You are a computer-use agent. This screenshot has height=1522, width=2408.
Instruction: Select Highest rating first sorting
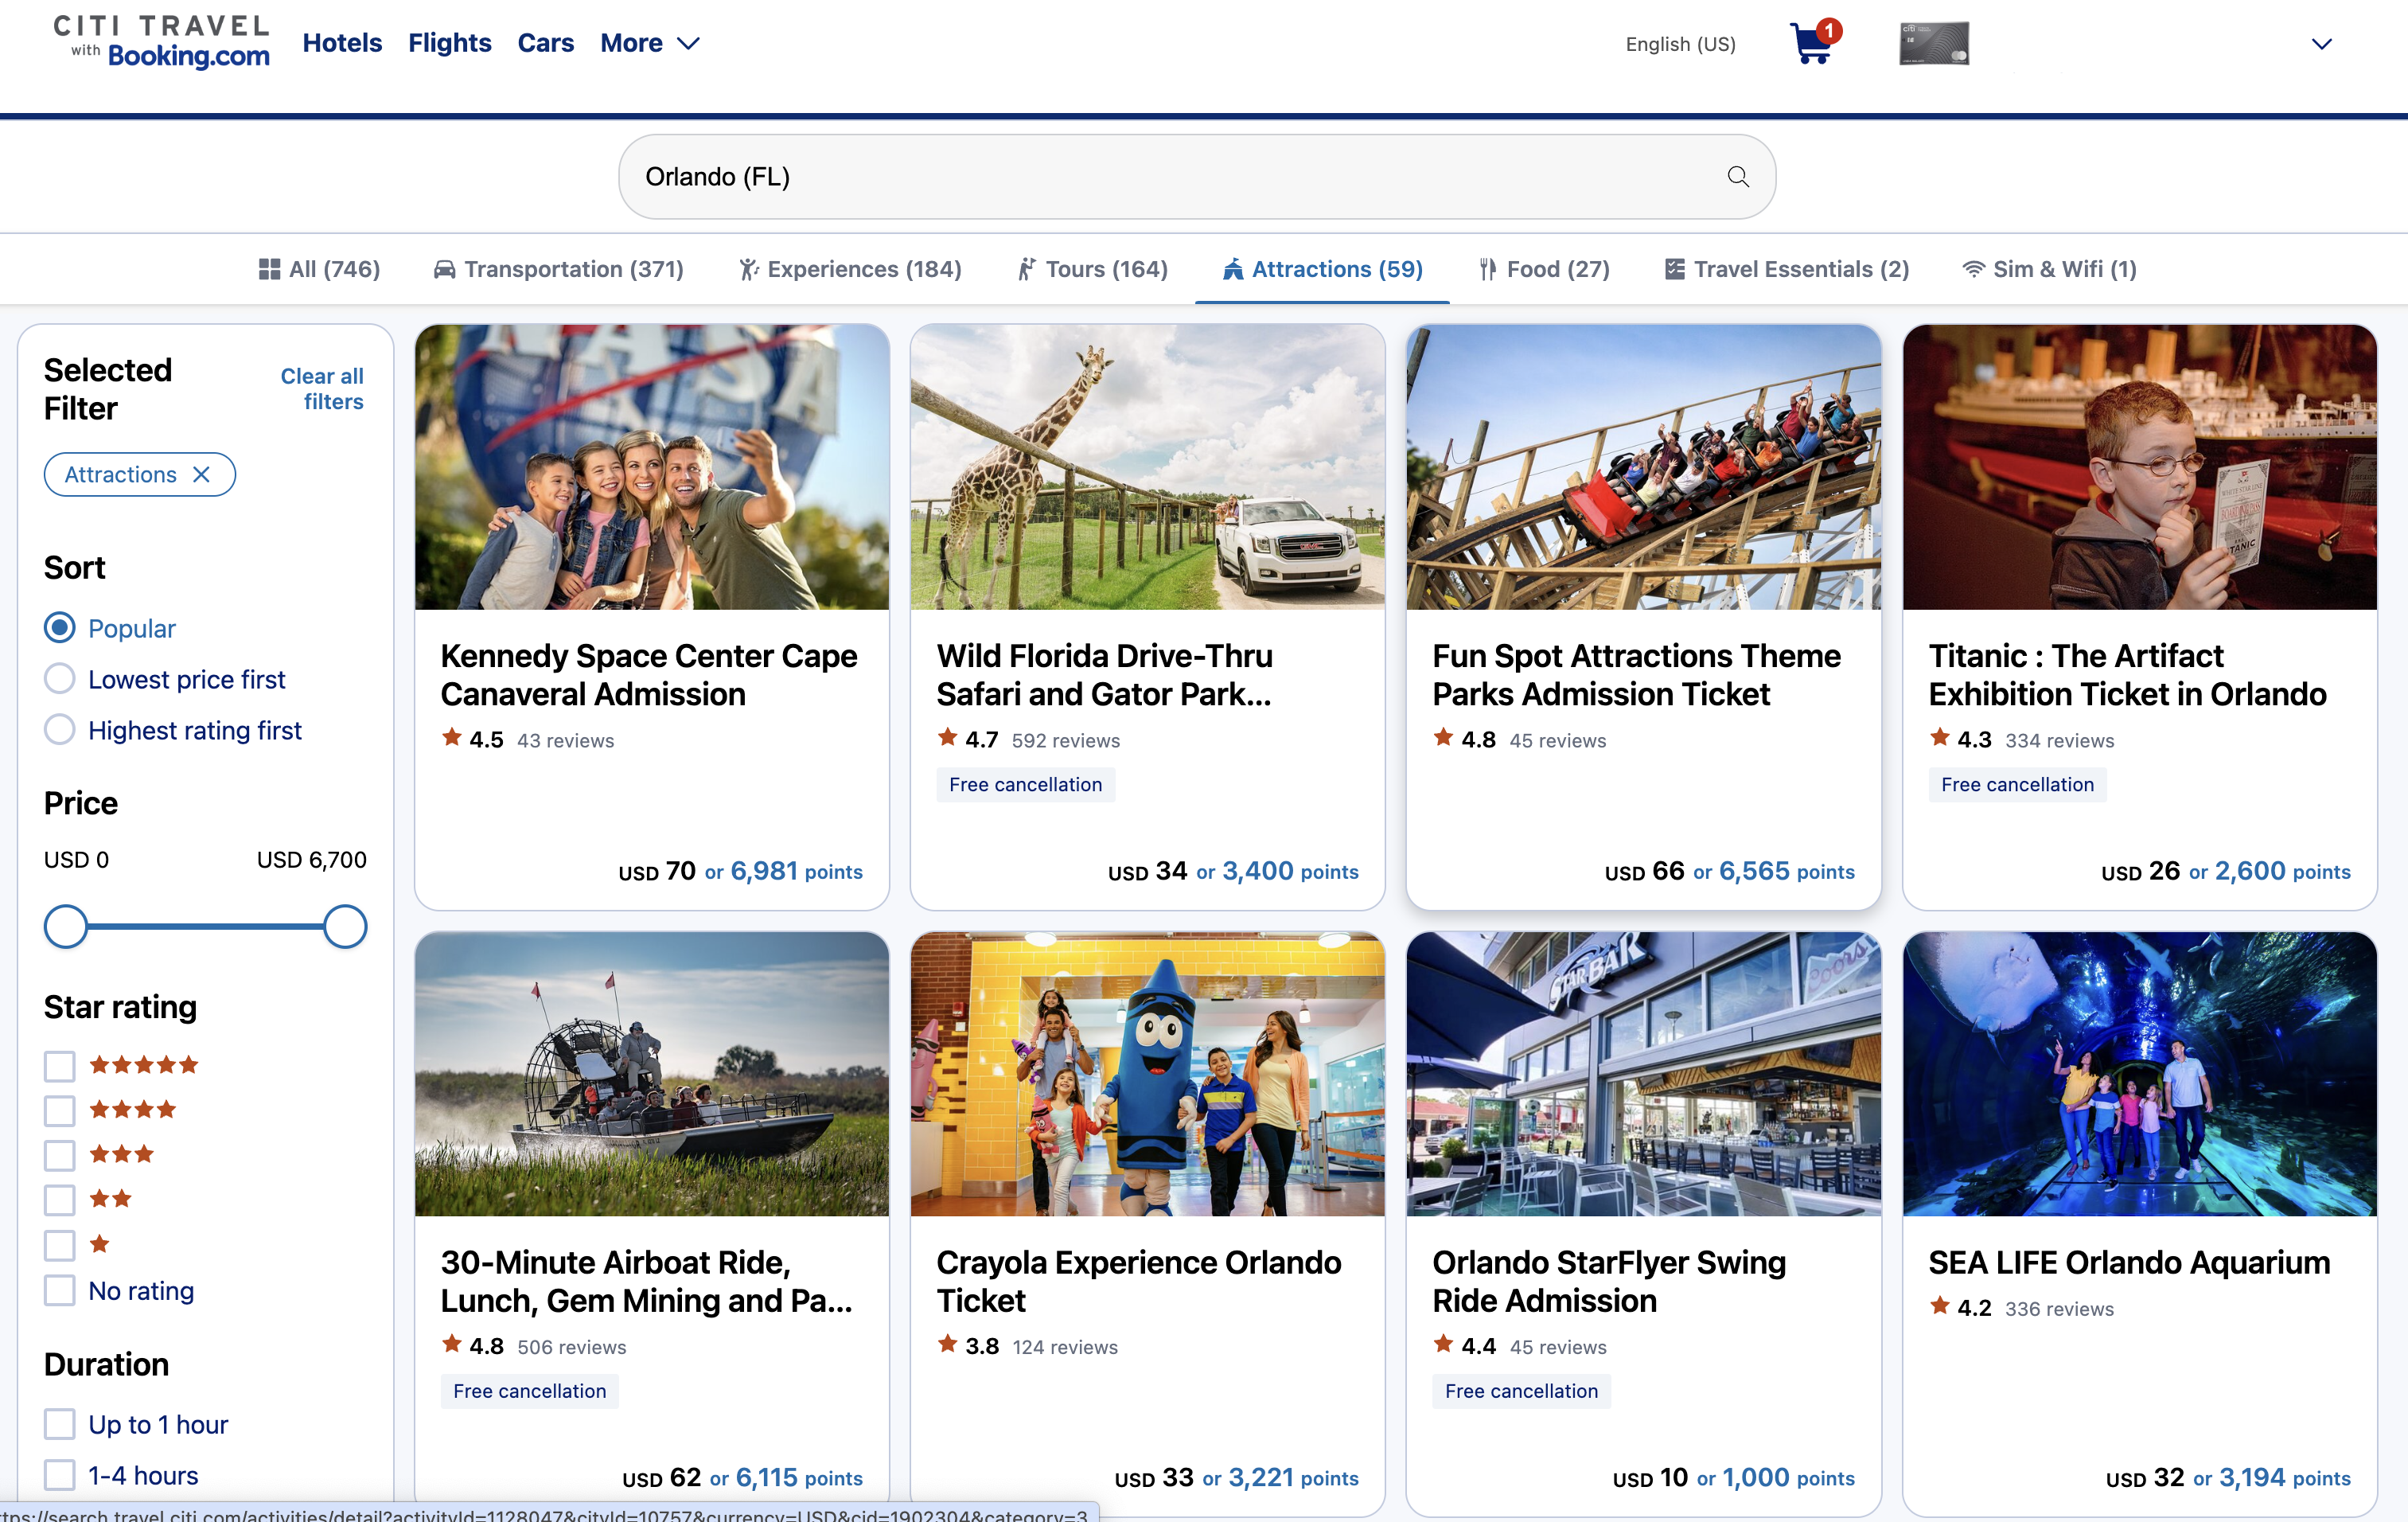pyautogui.click(x=60, y=730)
